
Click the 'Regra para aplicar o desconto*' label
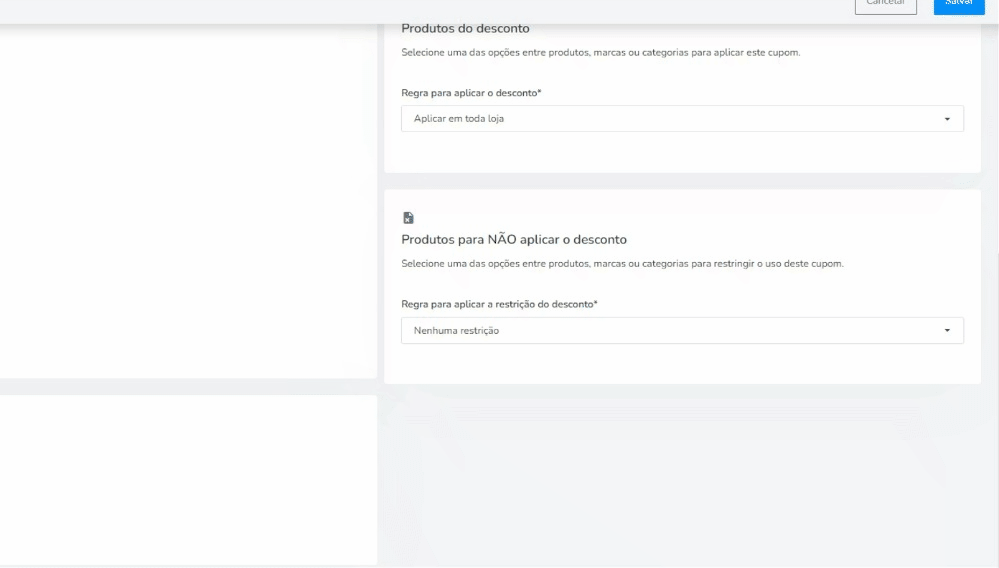click(x=471, y=93)
